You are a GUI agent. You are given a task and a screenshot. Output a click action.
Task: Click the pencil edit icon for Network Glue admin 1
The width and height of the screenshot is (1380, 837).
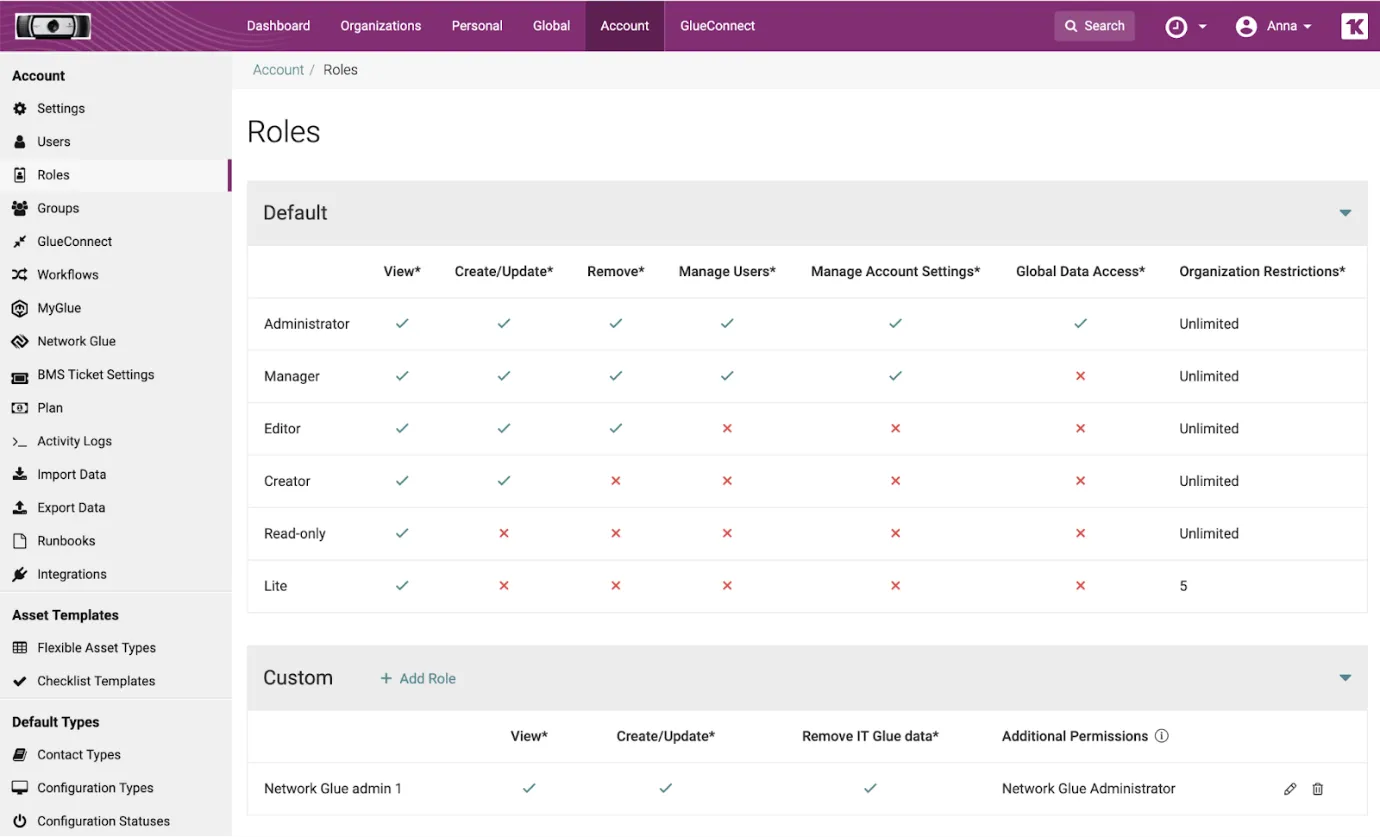click(x=1290, y=789)
